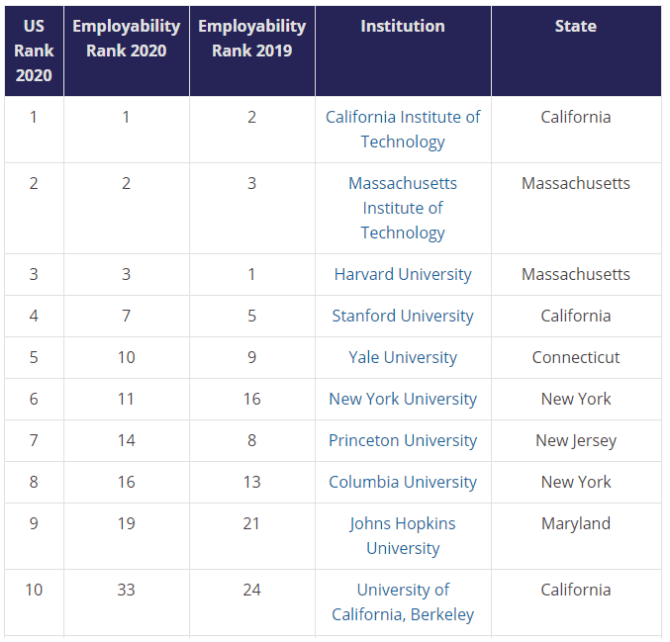The width and height of the screenshot is (670, 642).
Task: Click the Employability Rank 2019 header
Action: pyautogui.click(x=252, y=38)
